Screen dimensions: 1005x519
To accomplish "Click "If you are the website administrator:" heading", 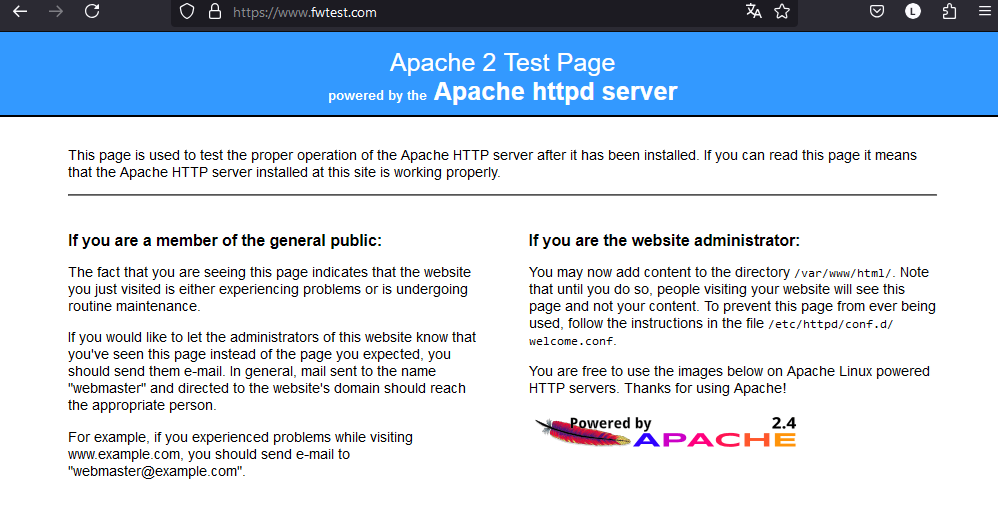I will point(664,241).
